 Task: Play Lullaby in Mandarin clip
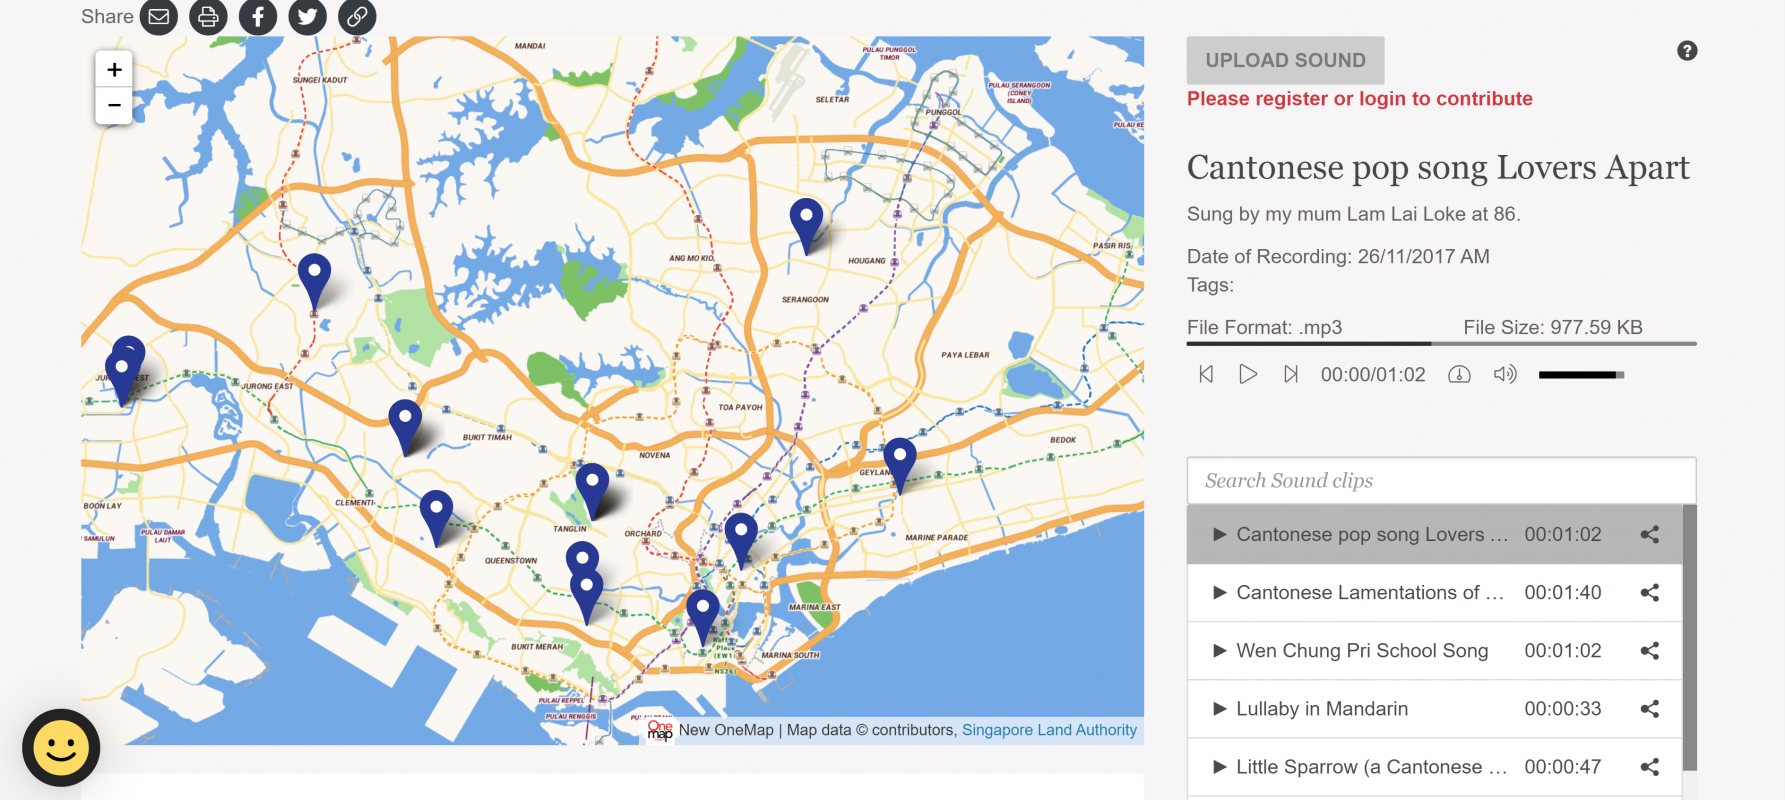click(1220, 709)
